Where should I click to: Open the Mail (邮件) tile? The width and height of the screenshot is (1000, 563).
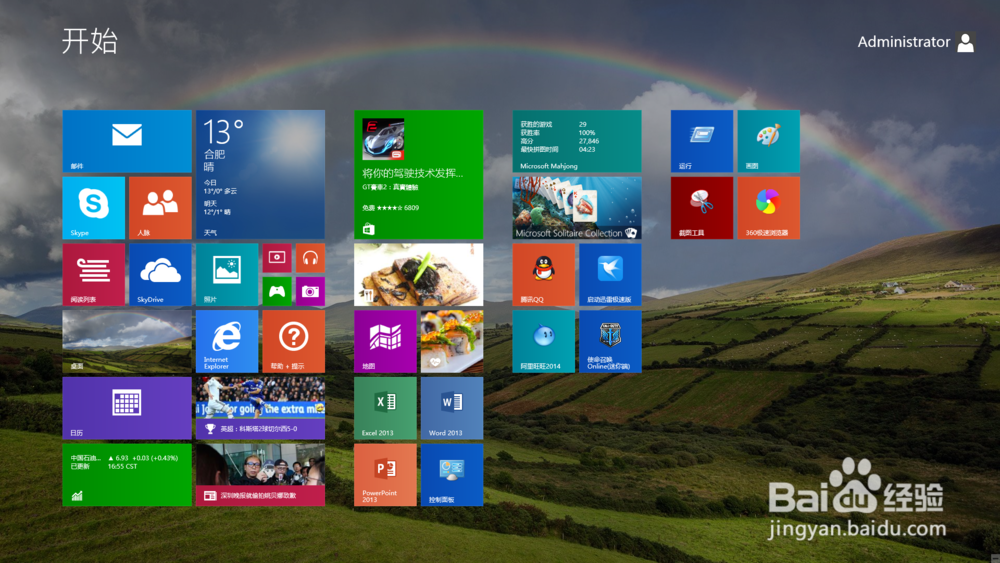(x=127, y=141)
